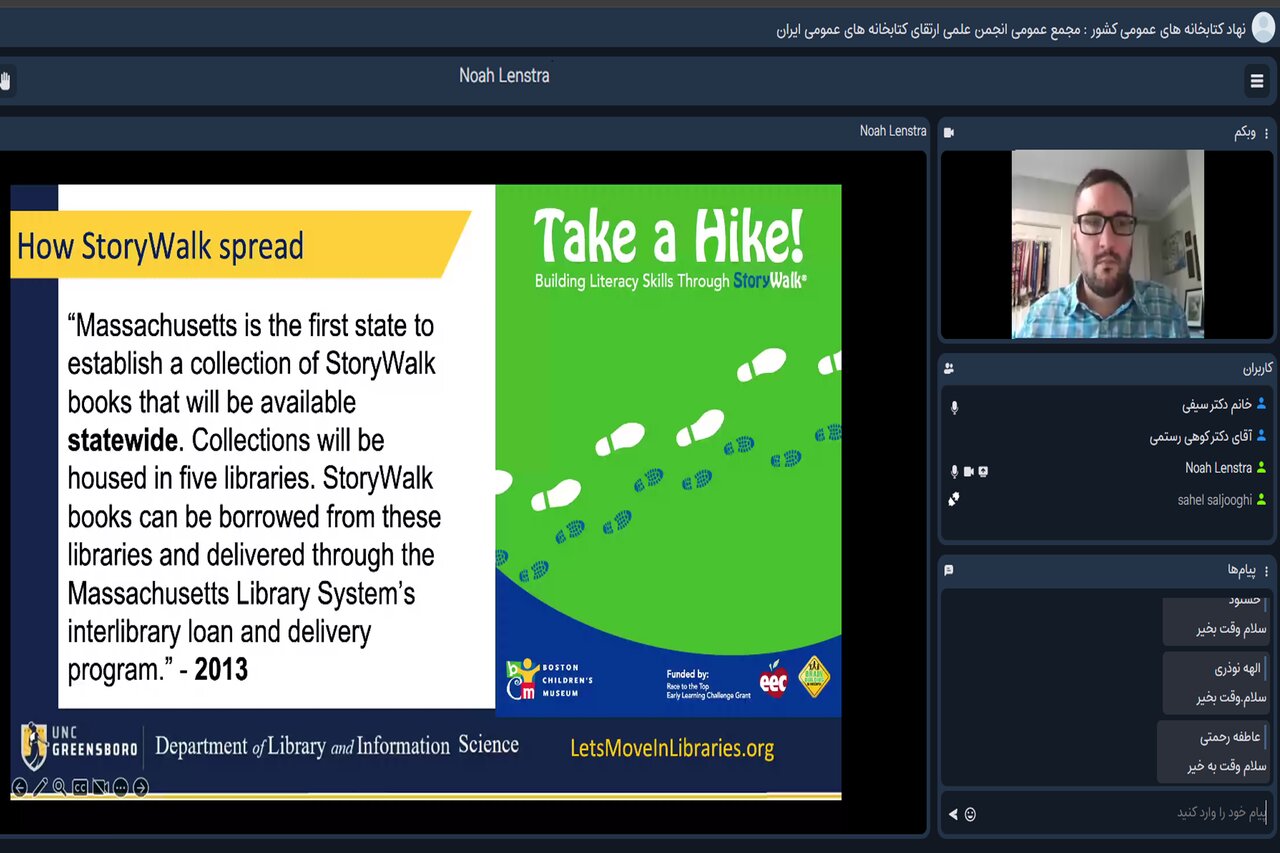Click the raise hand icon
Screen dimensions: 1280x853
coord(5,81)
